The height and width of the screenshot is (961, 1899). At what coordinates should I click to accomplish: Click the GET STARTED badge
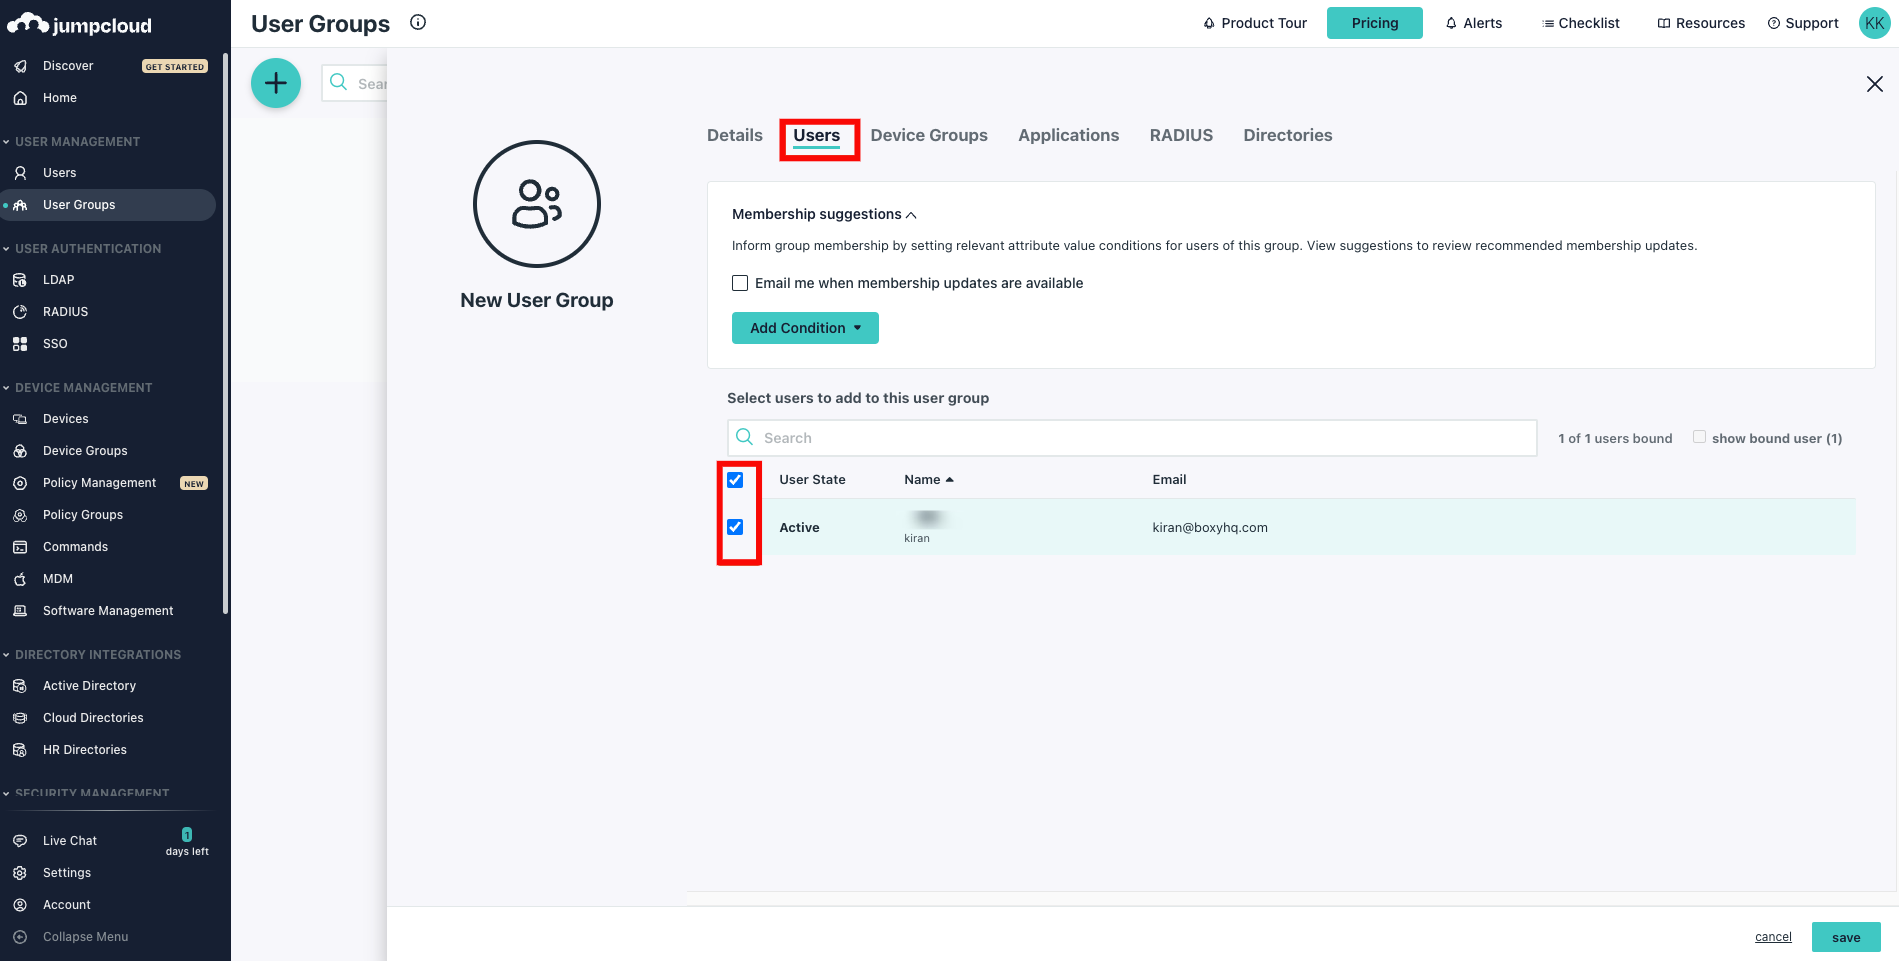[175, 67]
